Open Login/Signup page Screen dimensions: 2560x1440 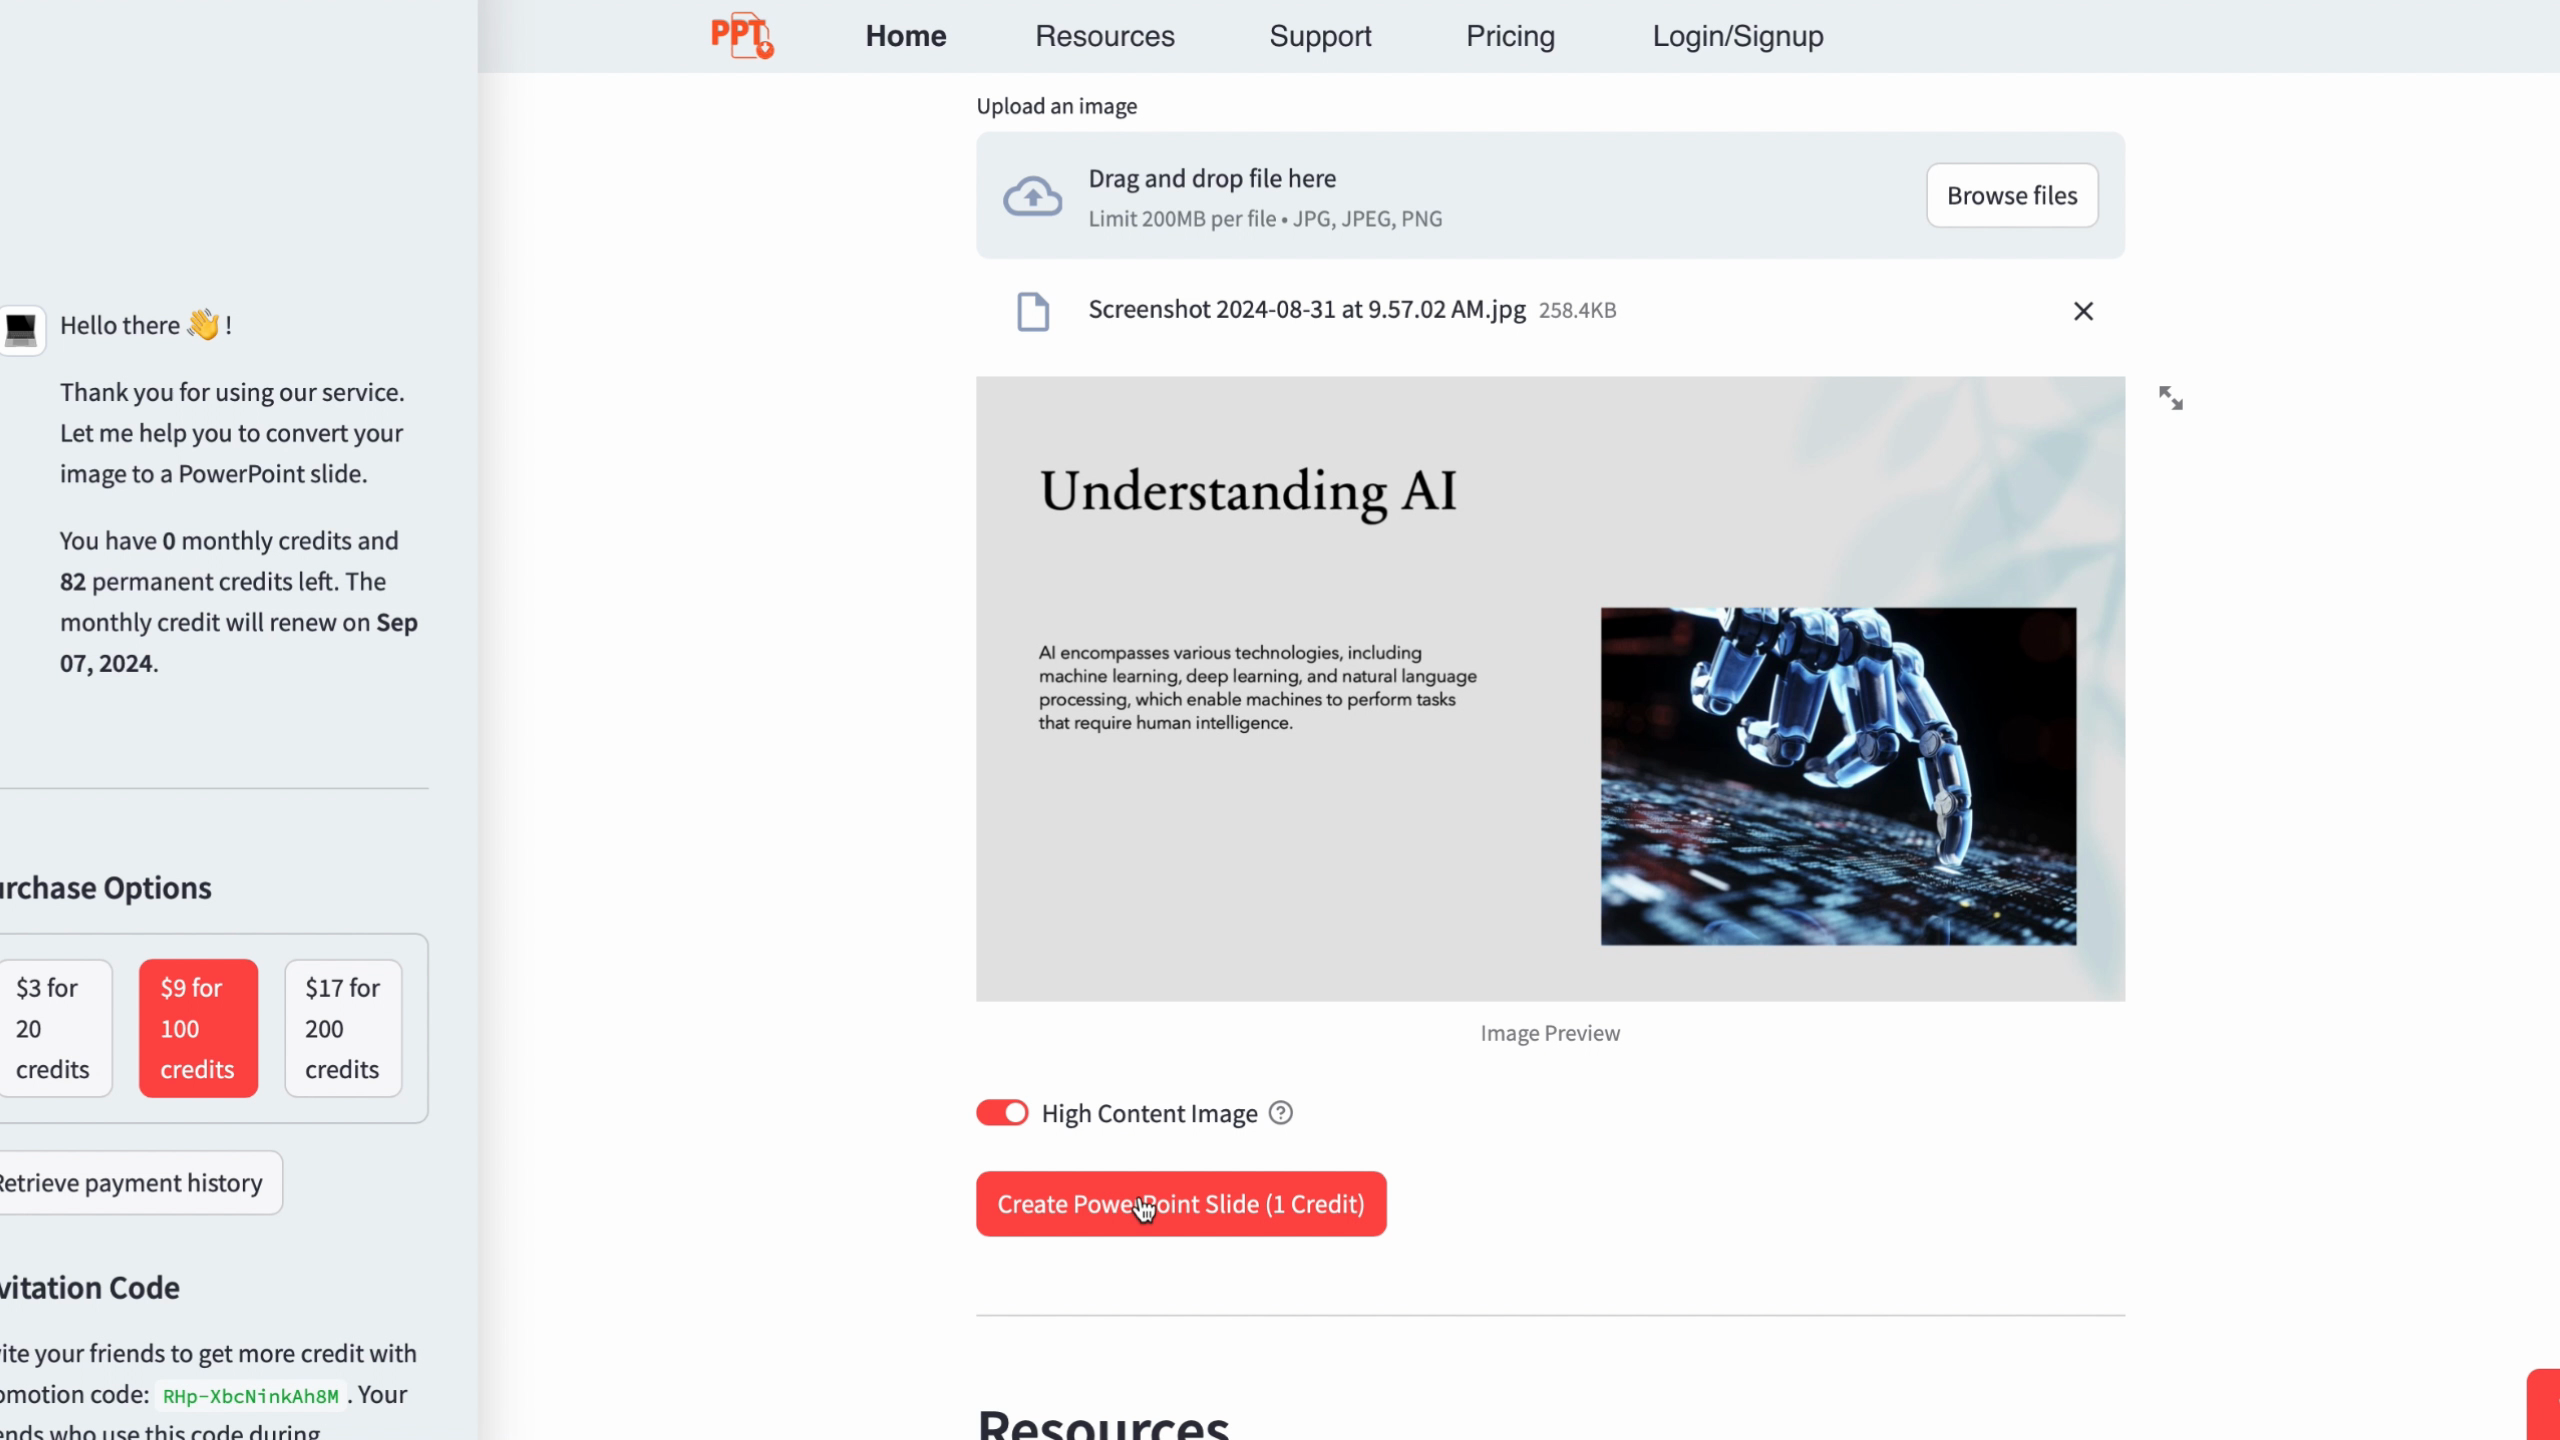click(x=1738, y=36)
